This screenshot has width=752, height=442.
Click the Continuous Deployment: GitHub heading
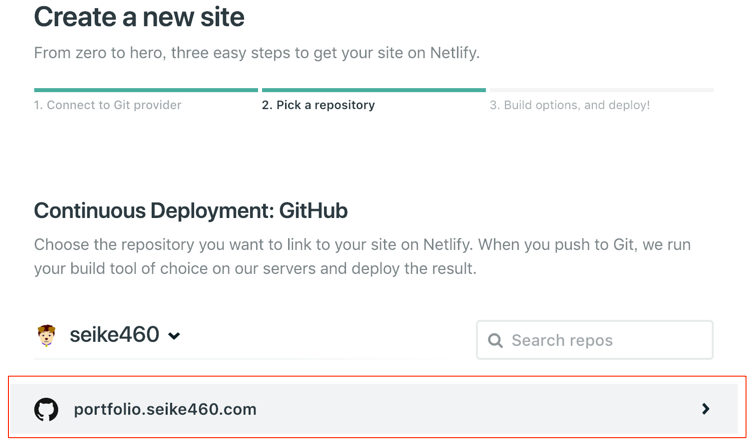click(x=191, y=211)
